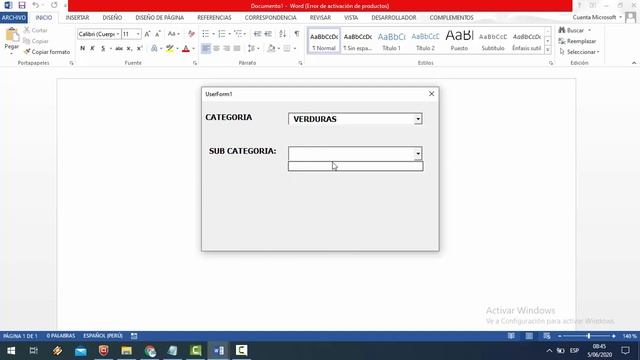Center the paragraph text

pyautogui.click(x=216, y=49)
